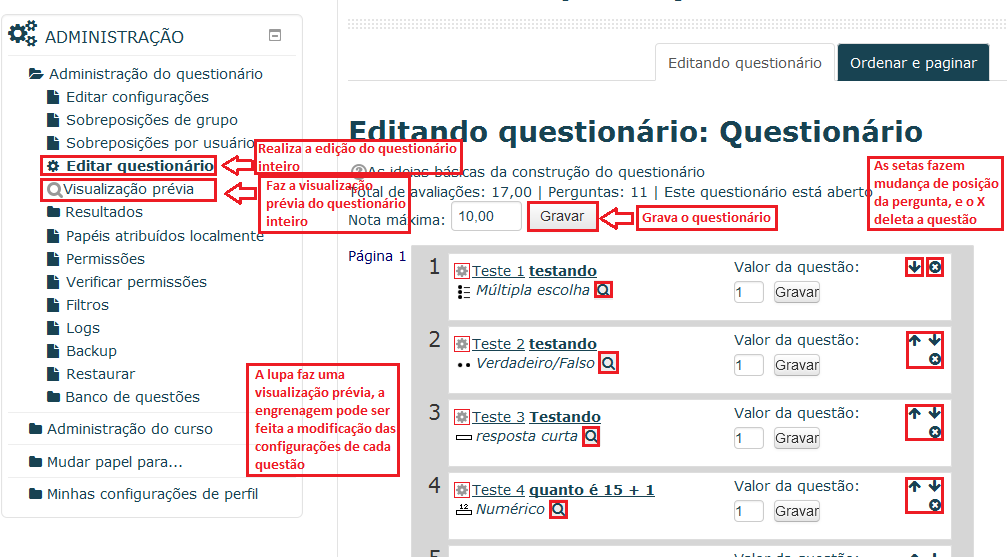The height and width of the screenshot is (557, 1007).
Task: Move question 3 down with arrow
Action: pos(934,413)
